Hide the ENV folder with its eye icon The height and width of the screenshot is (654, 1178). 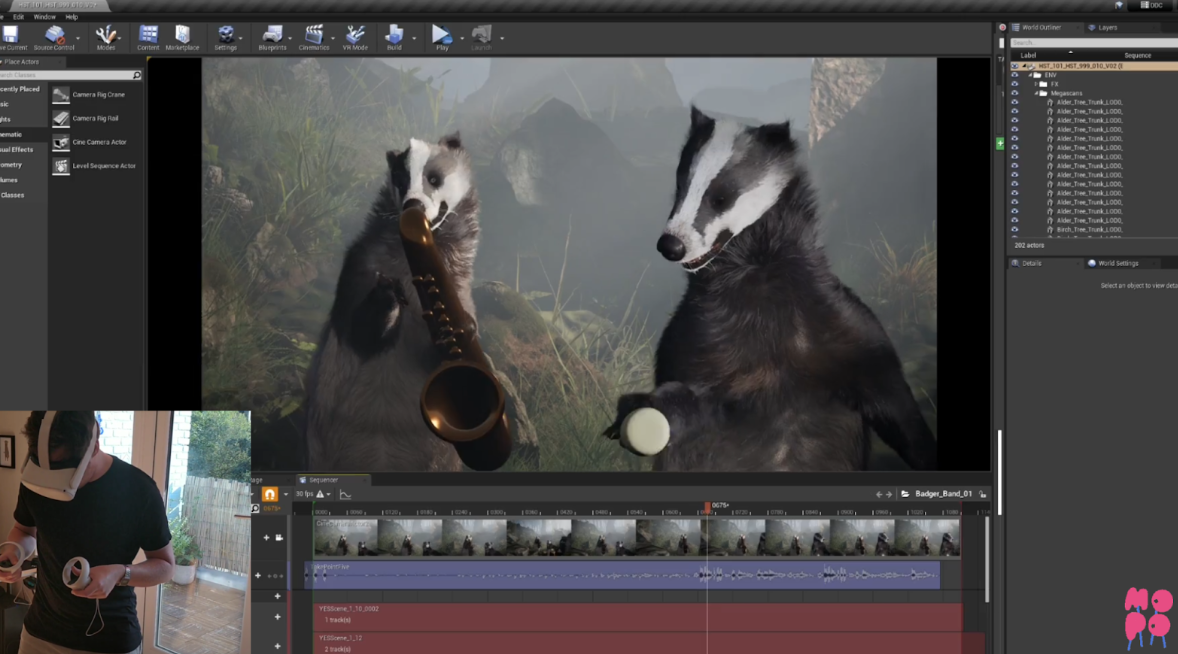[x=1014, y=75]
